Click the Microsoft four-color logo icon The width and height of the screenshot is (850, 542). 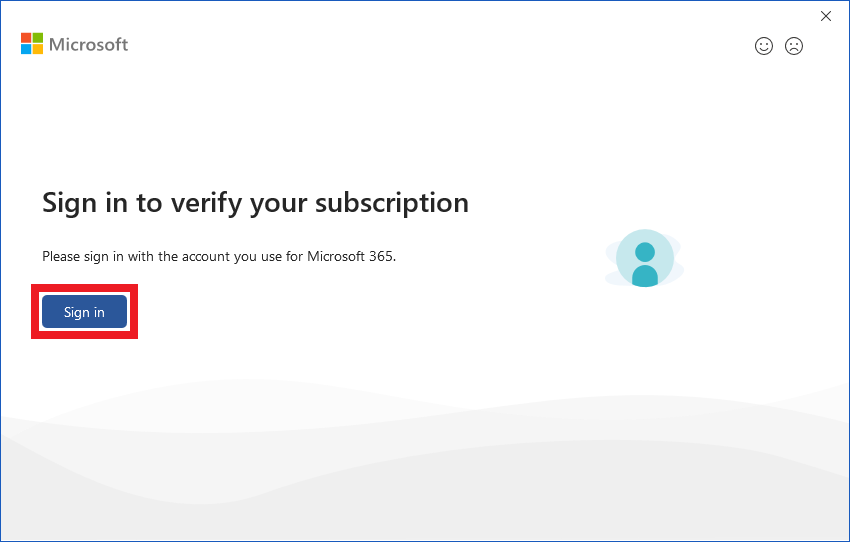32,43
